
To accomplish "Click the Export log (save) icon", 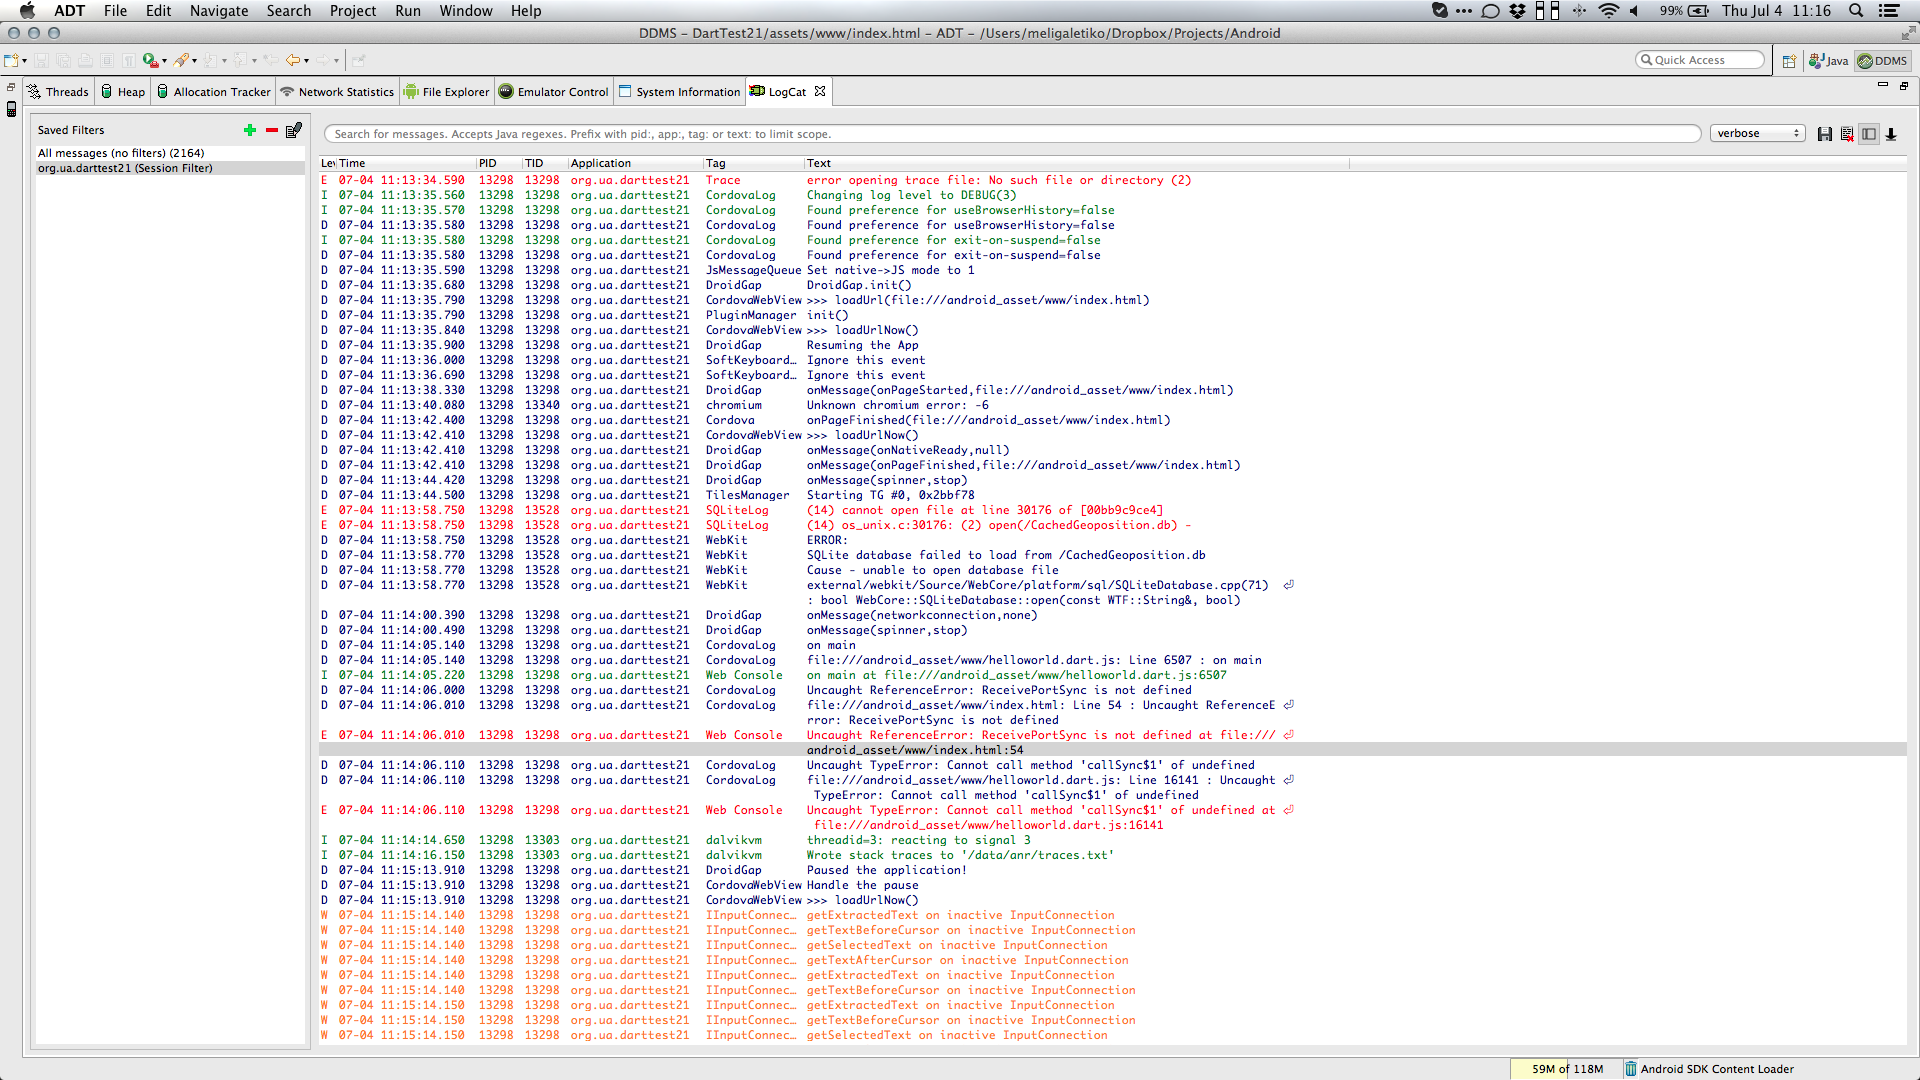I will [1825, 134].
